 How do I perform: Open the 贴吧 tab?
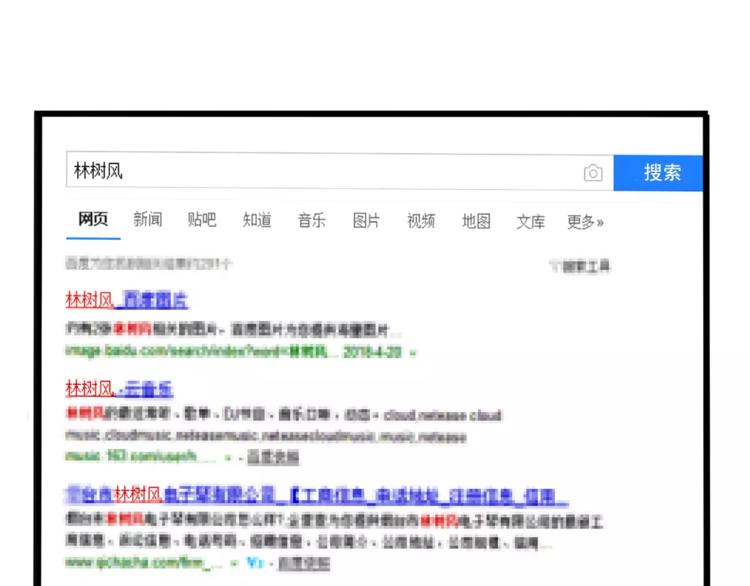(x=202, y=221)
